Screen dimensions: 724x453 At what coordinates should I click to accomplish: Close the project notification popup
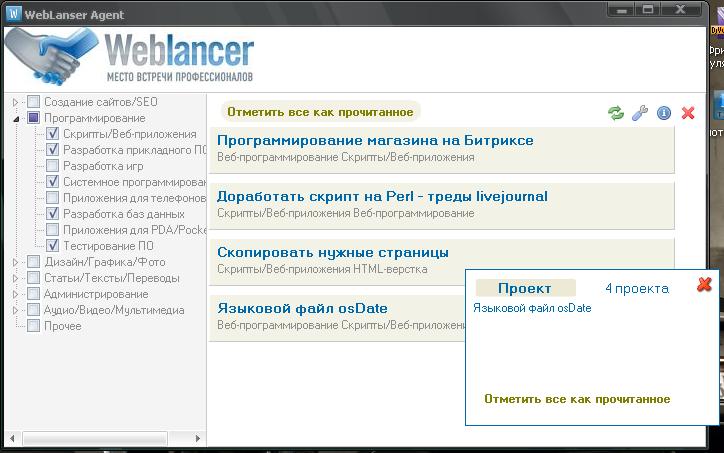point(704,284)
